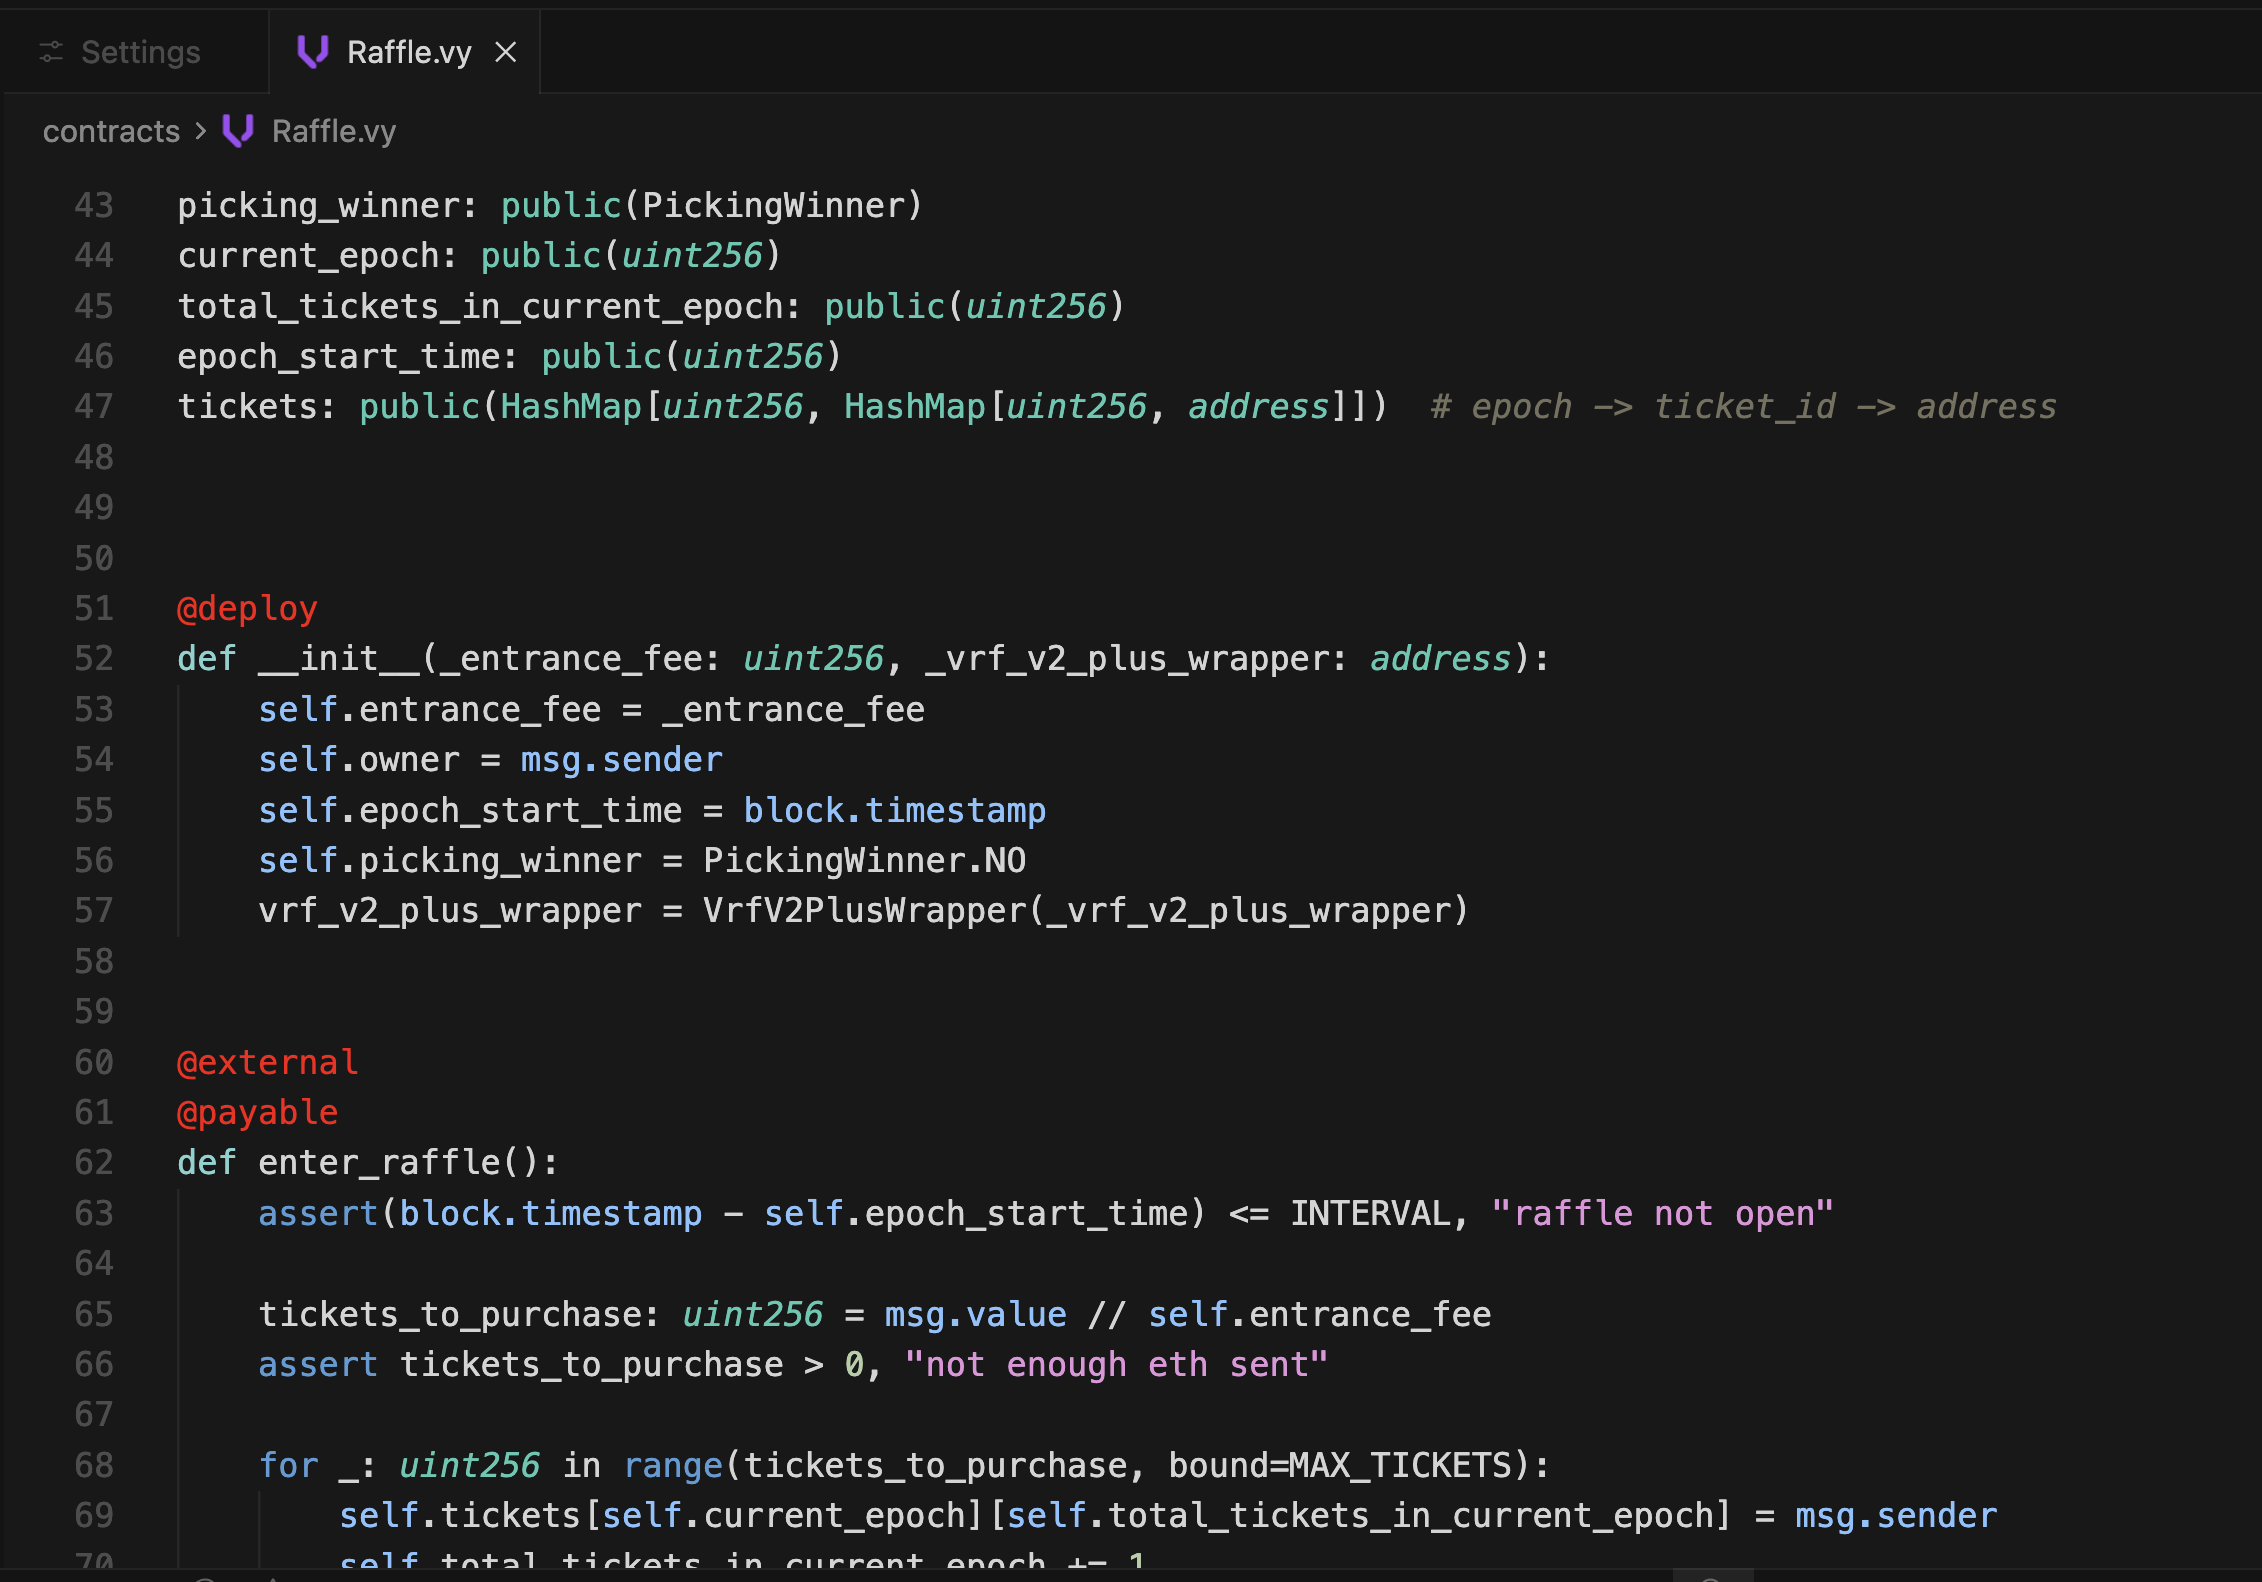Image resolution: width=2262 pixels, height=1582 pixels.
Task: Click the @external decorator
Action: (267, 1062)
